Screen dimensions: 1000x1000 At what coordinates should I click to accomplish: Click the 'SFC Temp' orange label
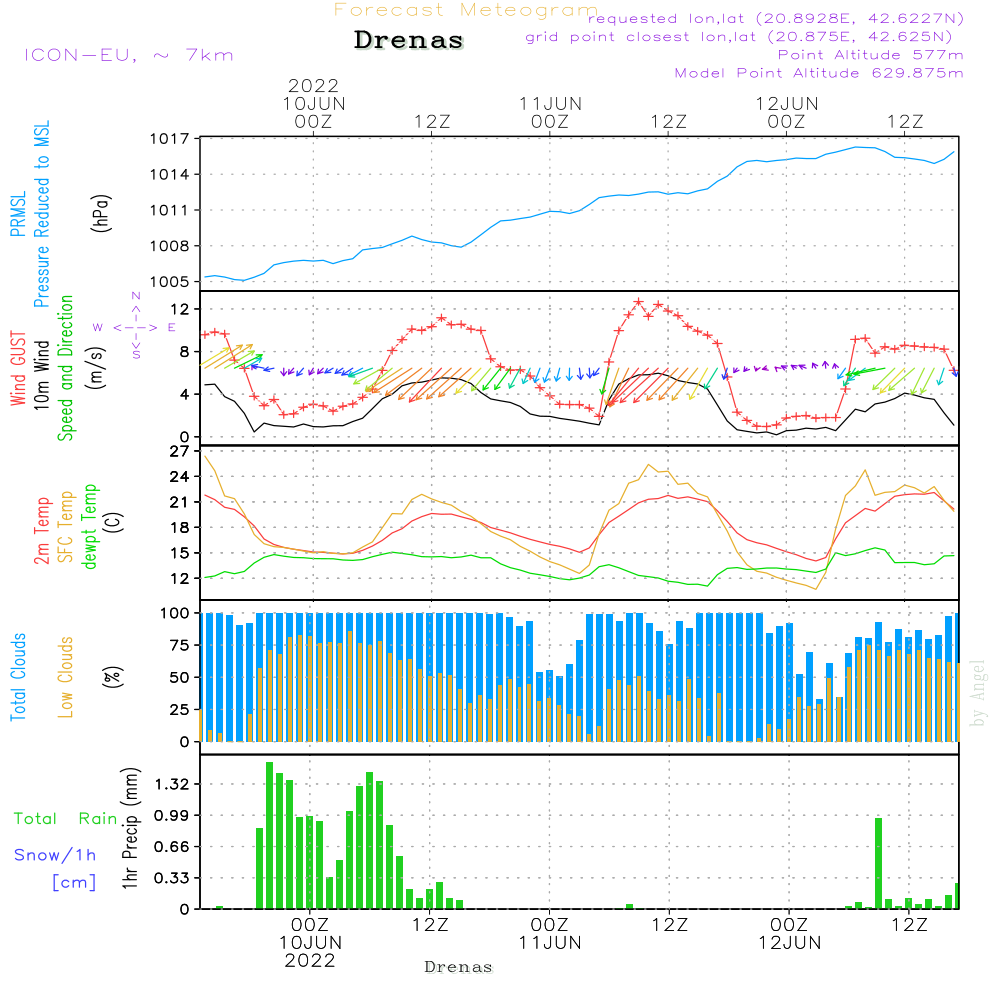coord(65,527)
